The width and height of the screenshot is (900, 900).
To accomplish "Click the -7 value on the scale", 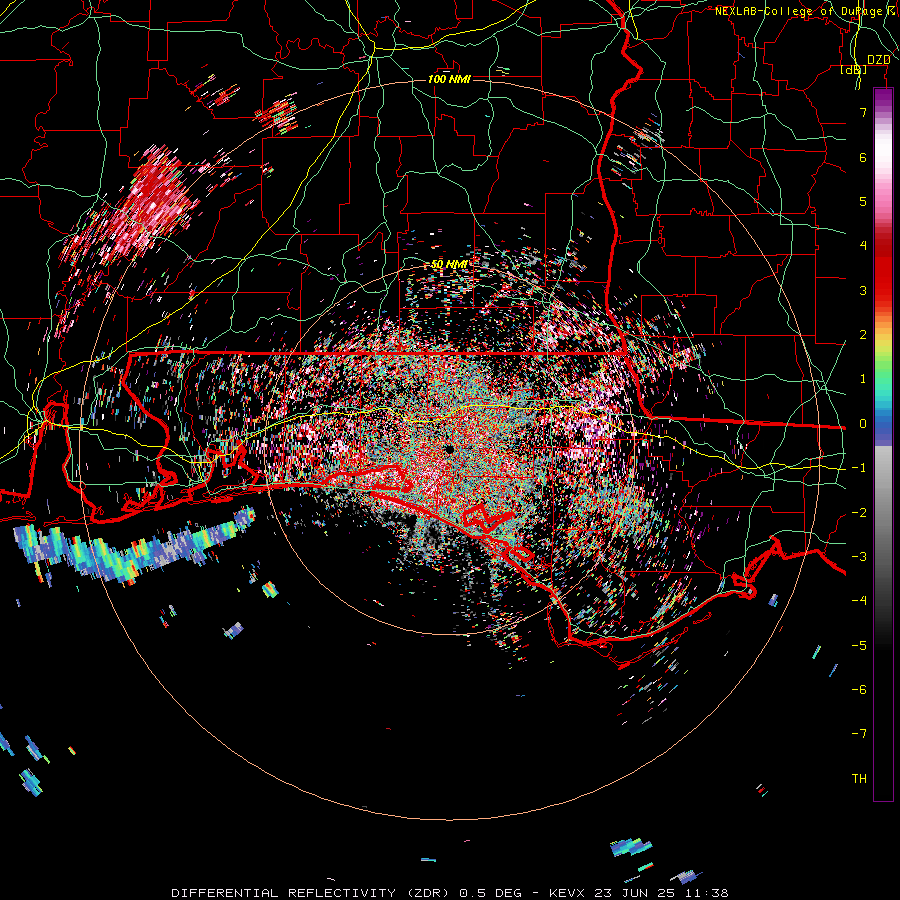I will point(859,734).
